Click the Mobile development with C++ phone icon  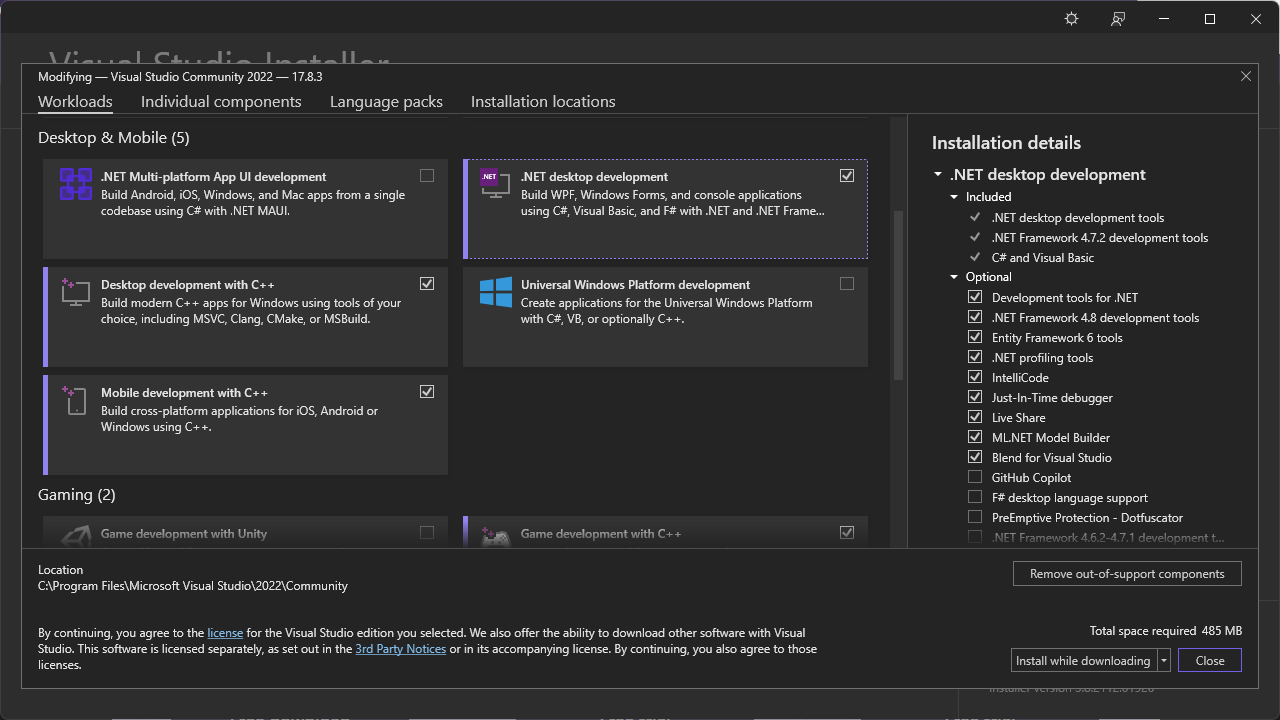[75, 400]
